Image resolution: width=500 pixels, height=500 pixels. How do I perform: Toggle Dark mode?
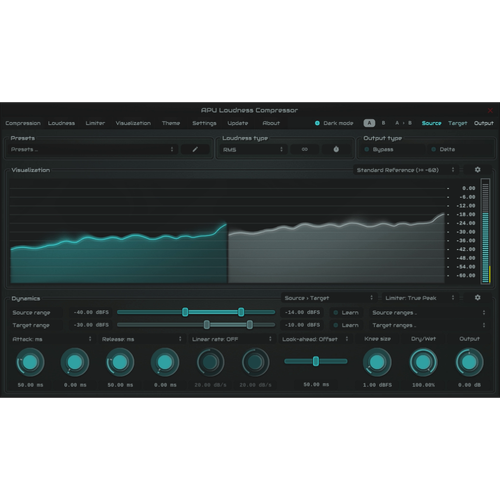click(334, 123)
